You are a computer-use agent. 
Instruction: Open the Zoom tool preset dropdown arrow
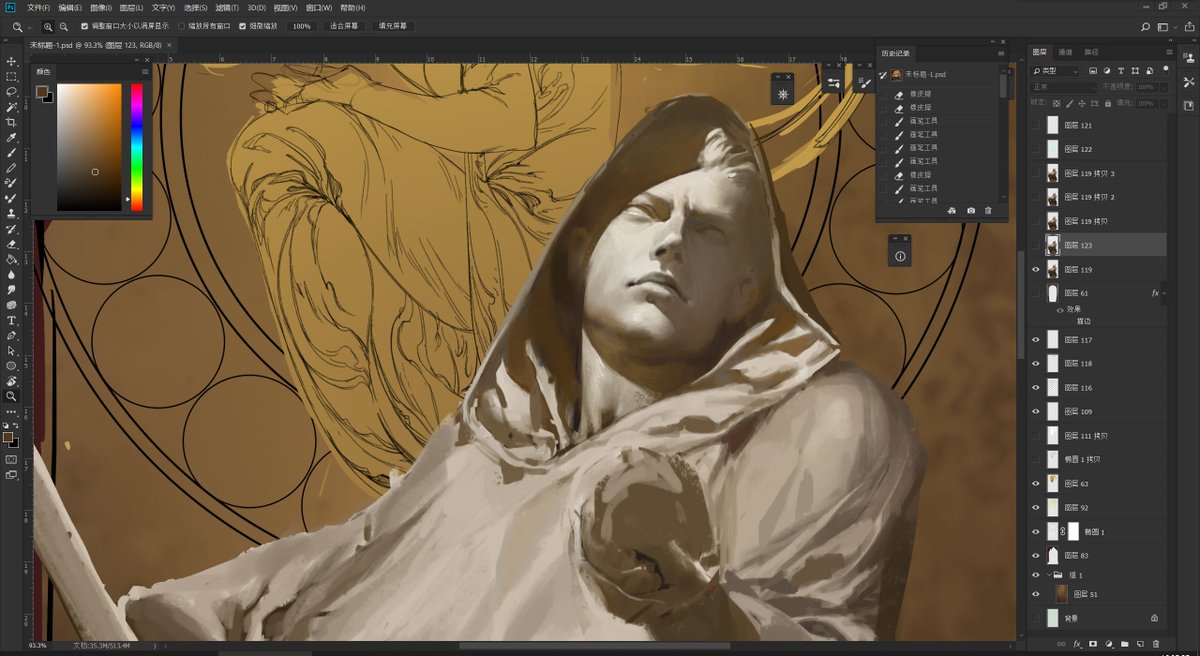[30, 26]
